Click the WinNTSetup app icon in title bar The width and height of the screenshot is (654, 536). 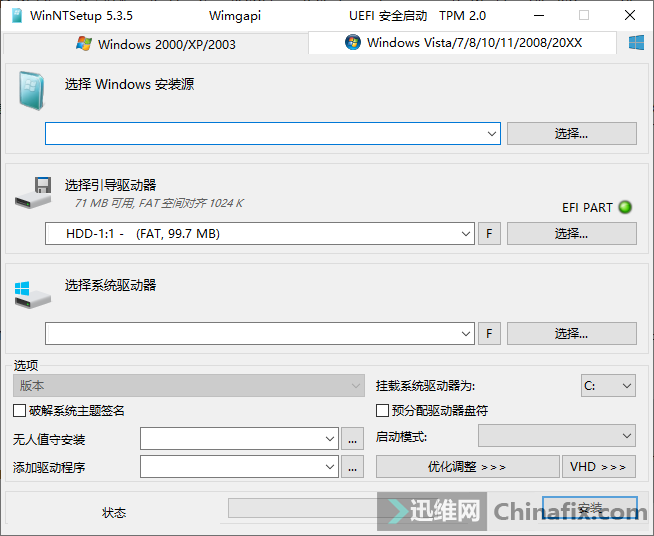(x=17, y=15)
